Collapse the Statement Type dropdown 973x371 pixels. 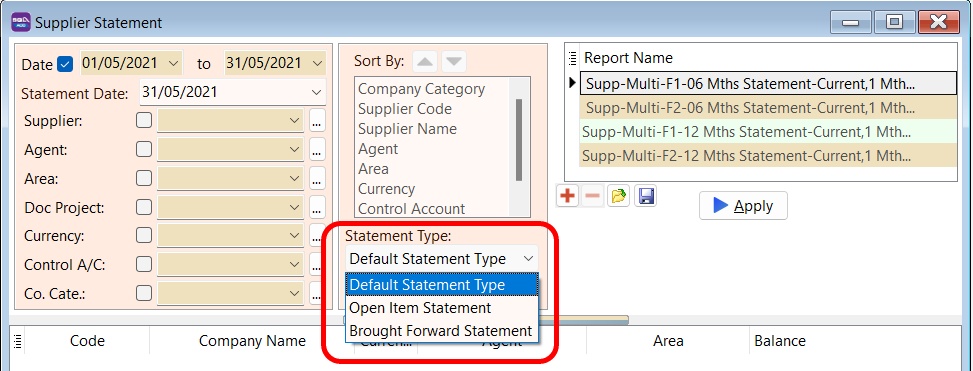(x=529, y=259)
